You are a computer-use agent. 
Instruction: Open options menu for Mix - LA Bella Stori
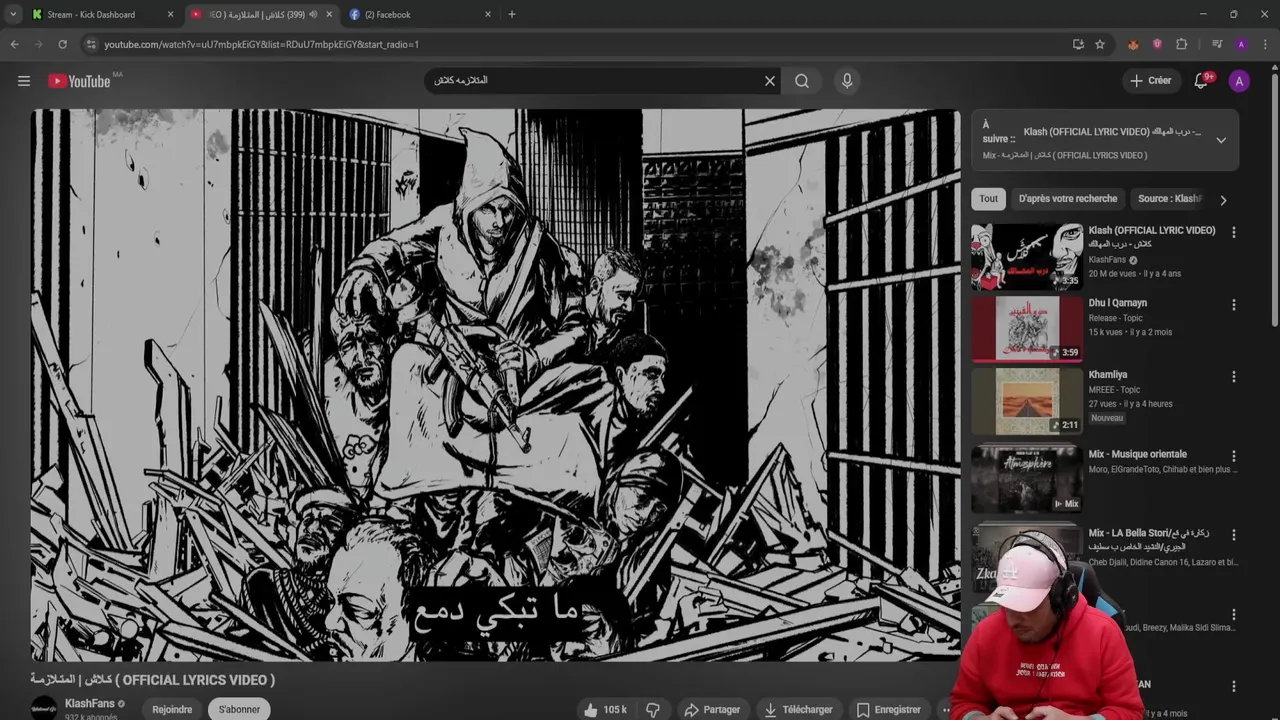1234,535
